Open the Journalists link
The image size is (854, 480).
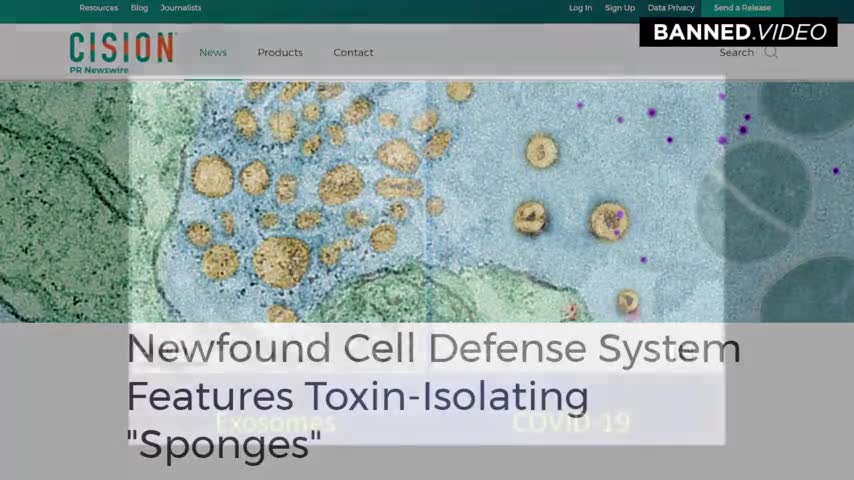point(181,8)
